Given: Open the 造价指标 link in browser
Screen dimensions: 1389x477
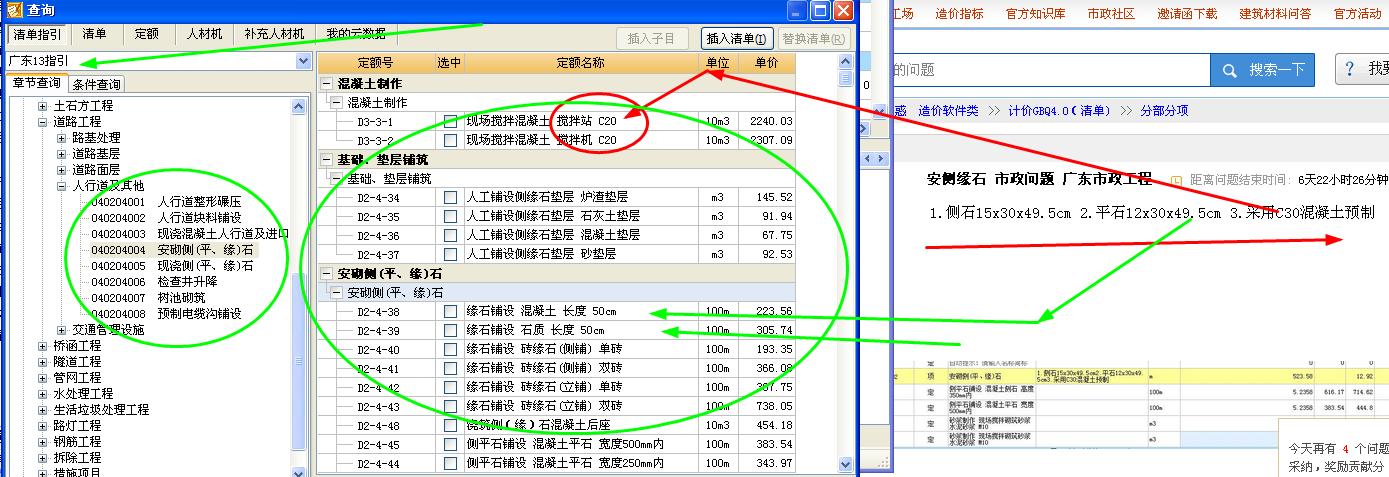Looking at the screenshot, I should click(x=959, y=14).
